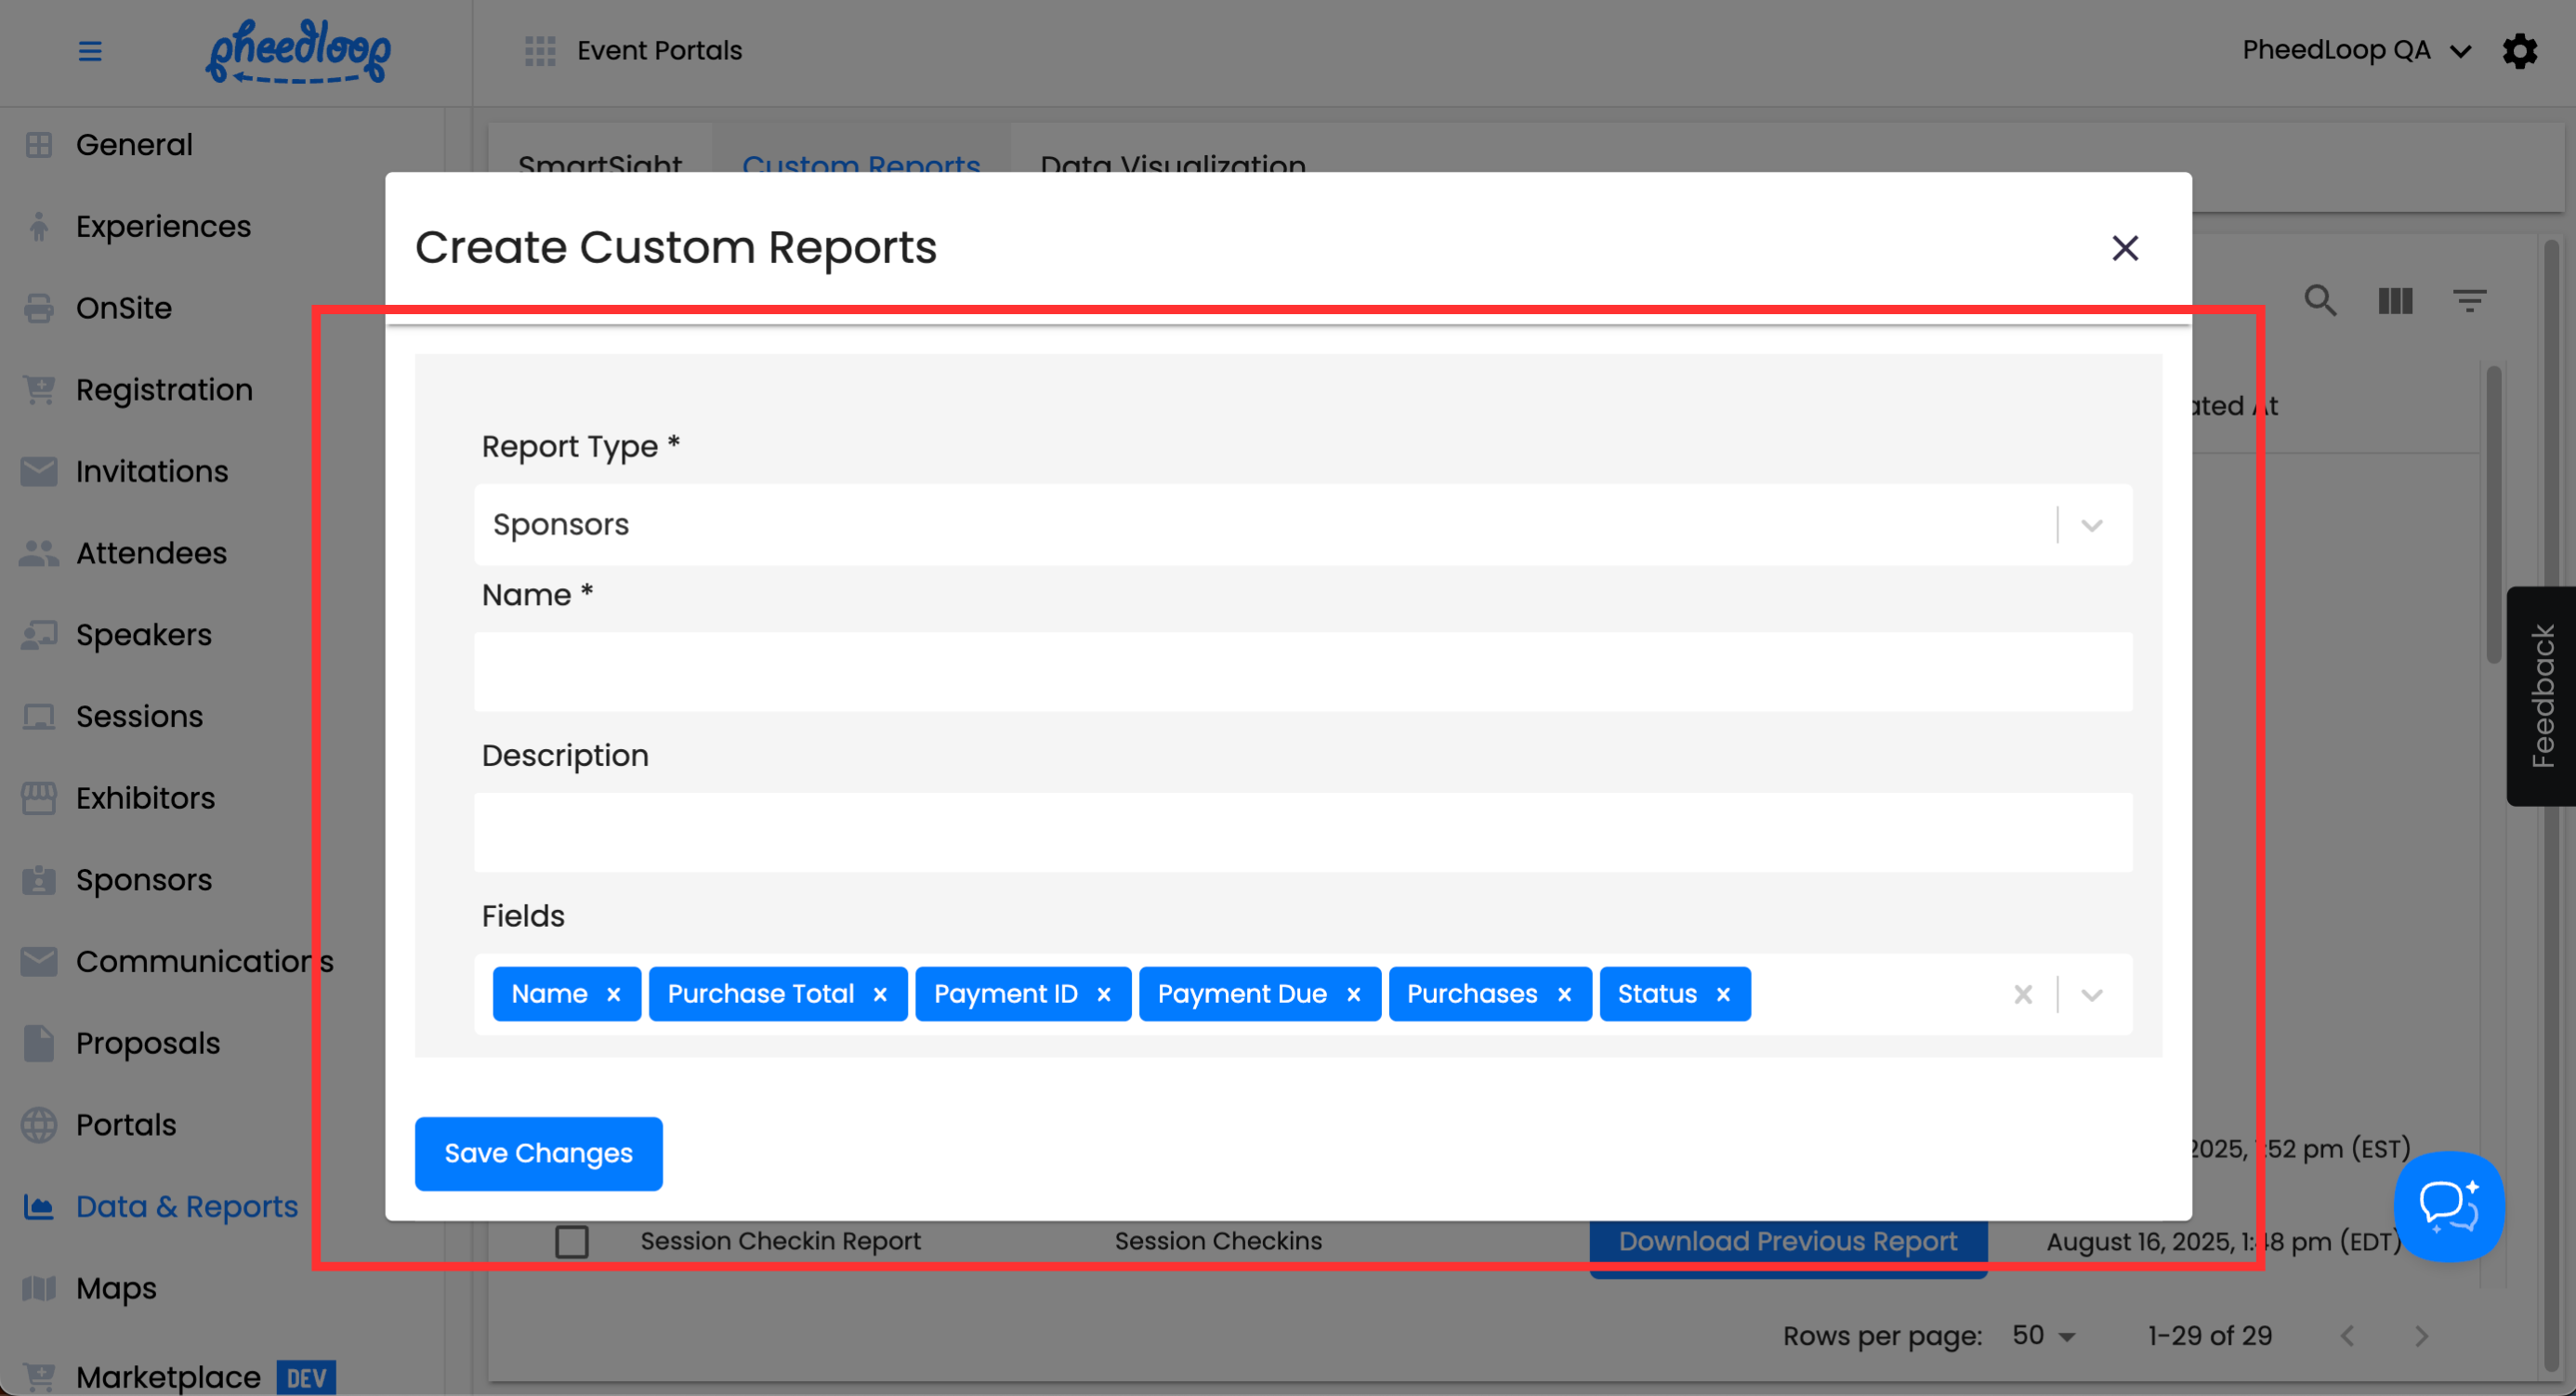Tick the Session Checkin Report checkbox
The image size is (2576, 1396).
[572, 1241]
